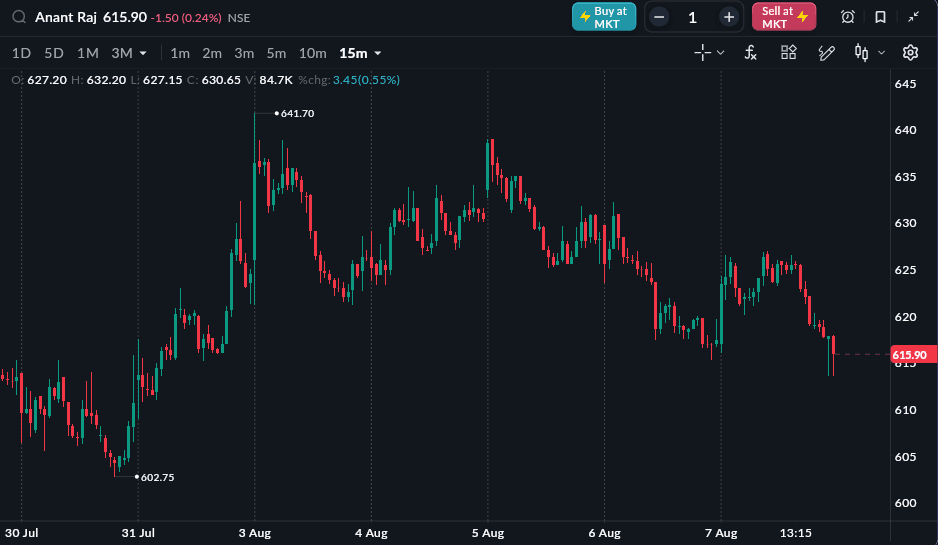Select the 1M timeframe
Screen dimensions: 938x545
[87, 53]
